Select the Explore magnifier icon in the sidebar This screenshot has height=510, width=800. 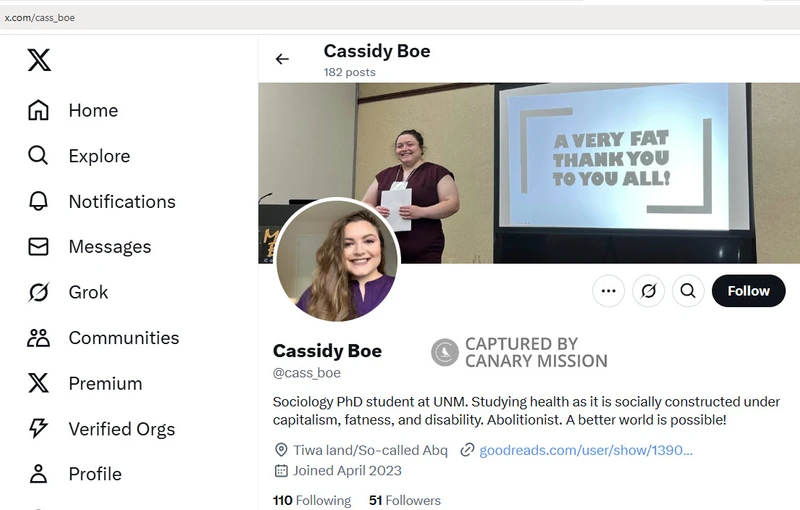click(x=38, y=156)
